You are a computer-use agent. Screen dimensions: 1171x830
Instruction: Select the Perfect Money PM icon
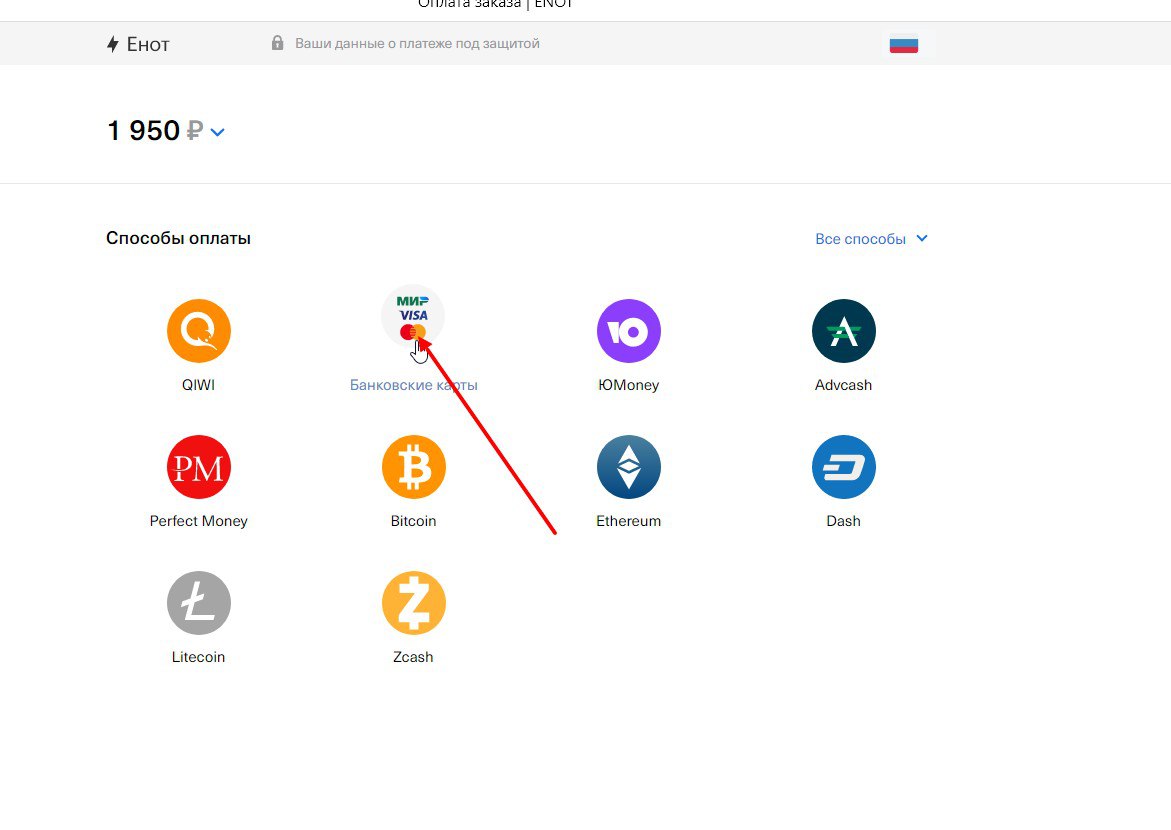click(199, 467)
